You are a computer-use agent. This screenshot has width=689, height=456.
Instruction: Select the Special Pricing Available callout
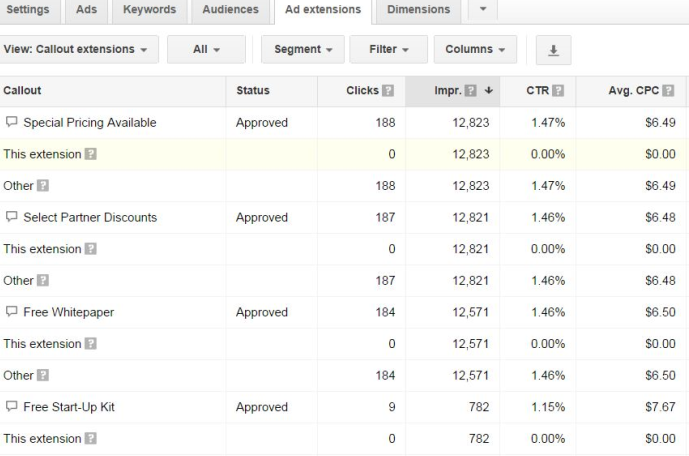pos(90,123)
